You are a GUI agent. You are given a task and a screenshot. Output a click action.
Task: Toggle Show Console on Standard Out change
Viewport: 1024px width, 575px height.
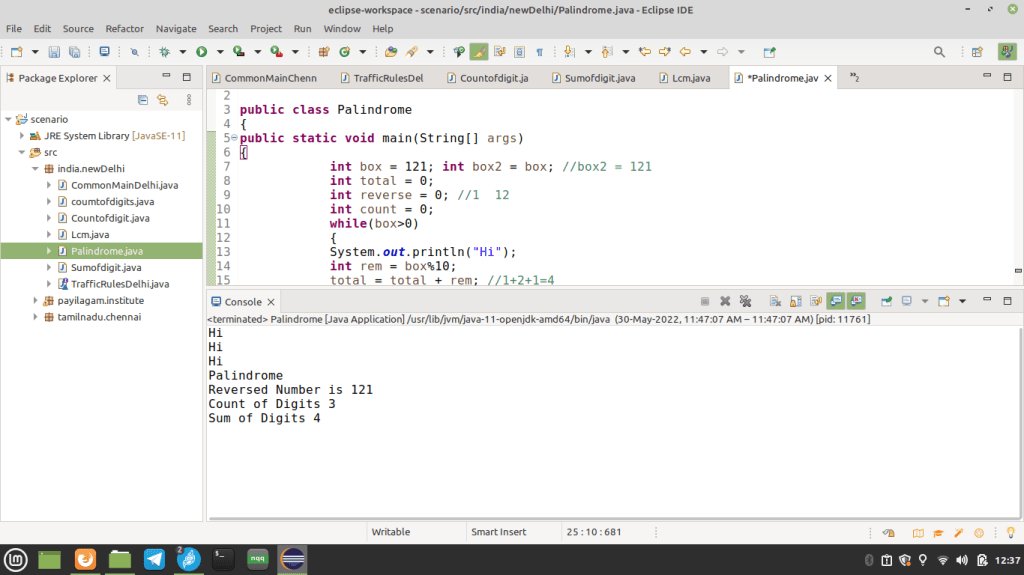coord(836,301)
